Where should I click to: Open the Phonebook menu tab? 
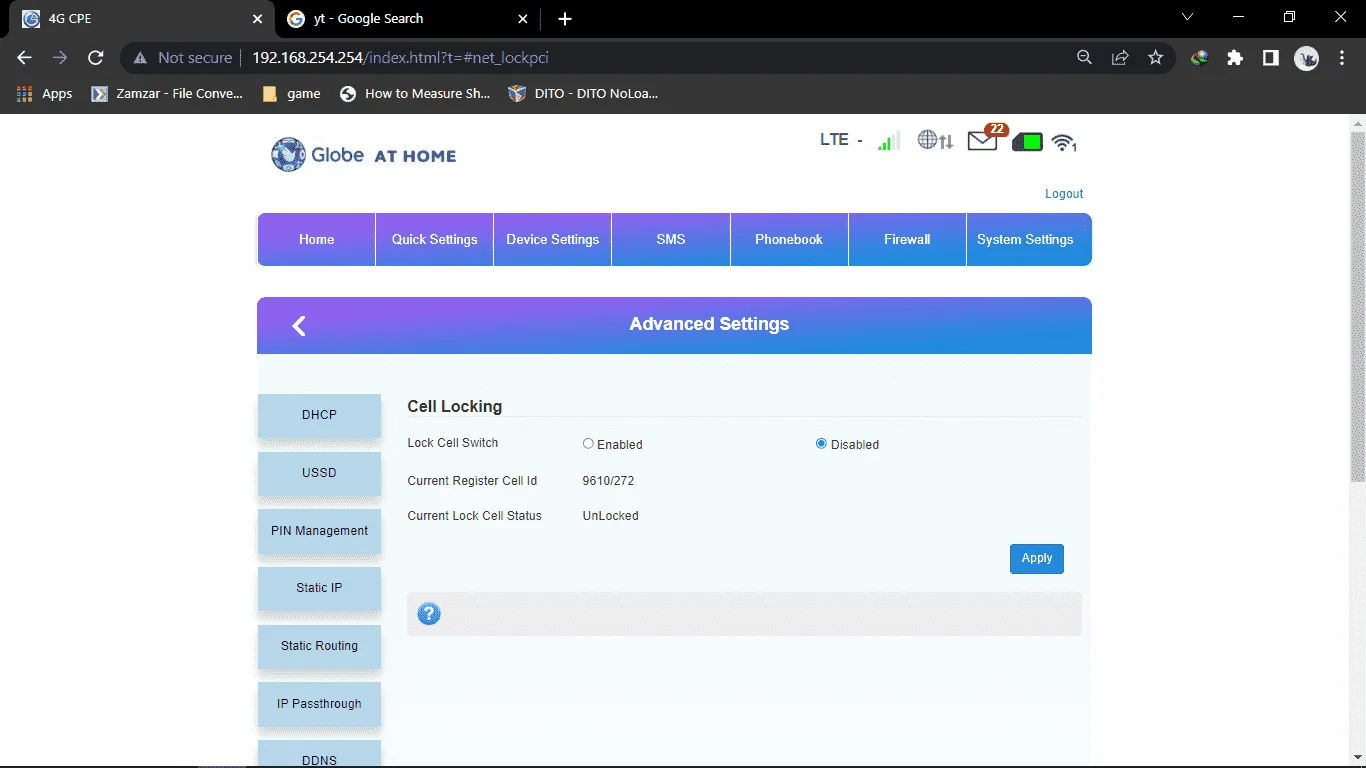tap(789, 240)
